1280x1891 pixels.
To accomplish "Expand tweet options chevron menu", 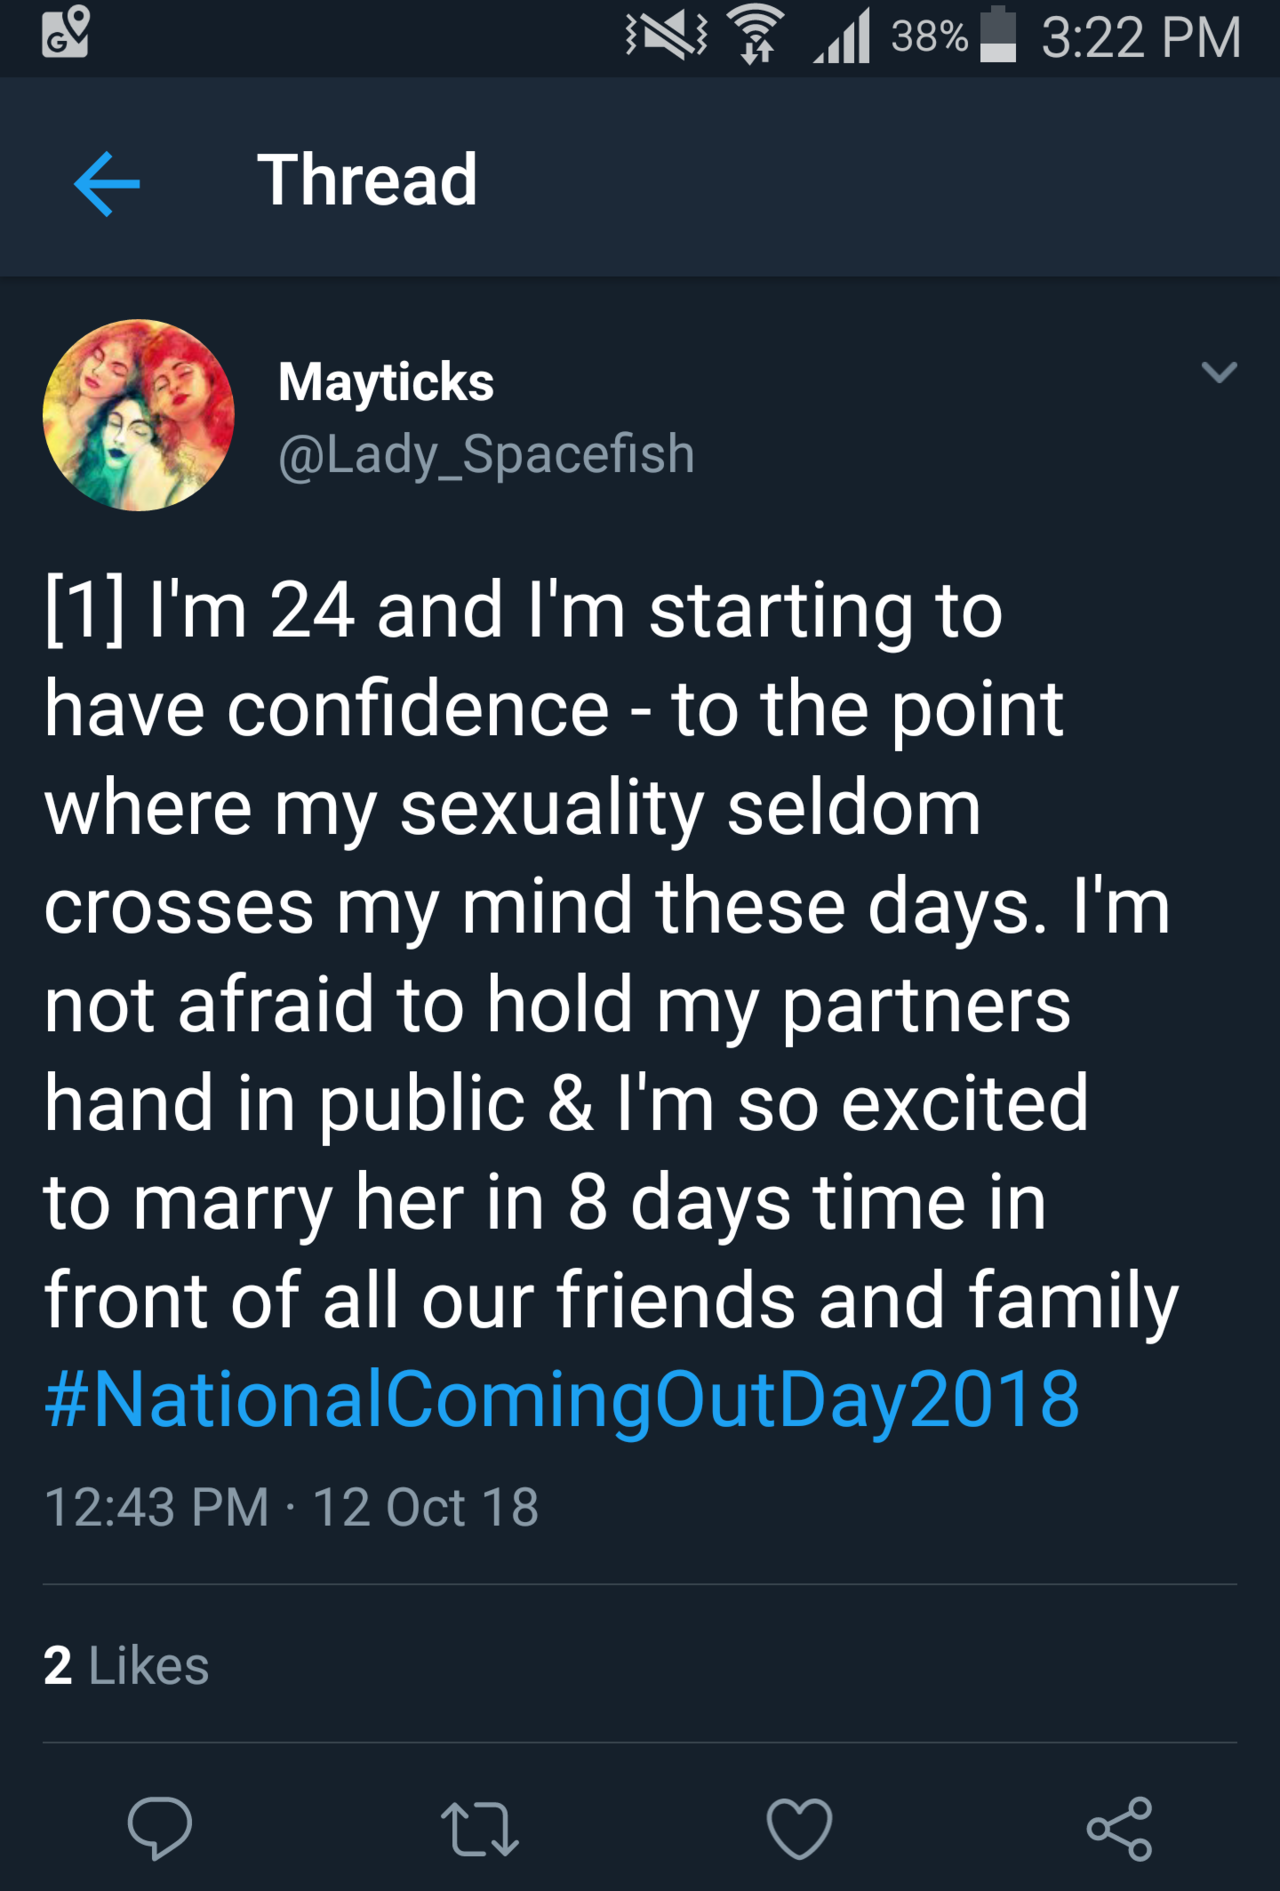I will tap(1219, 373).
